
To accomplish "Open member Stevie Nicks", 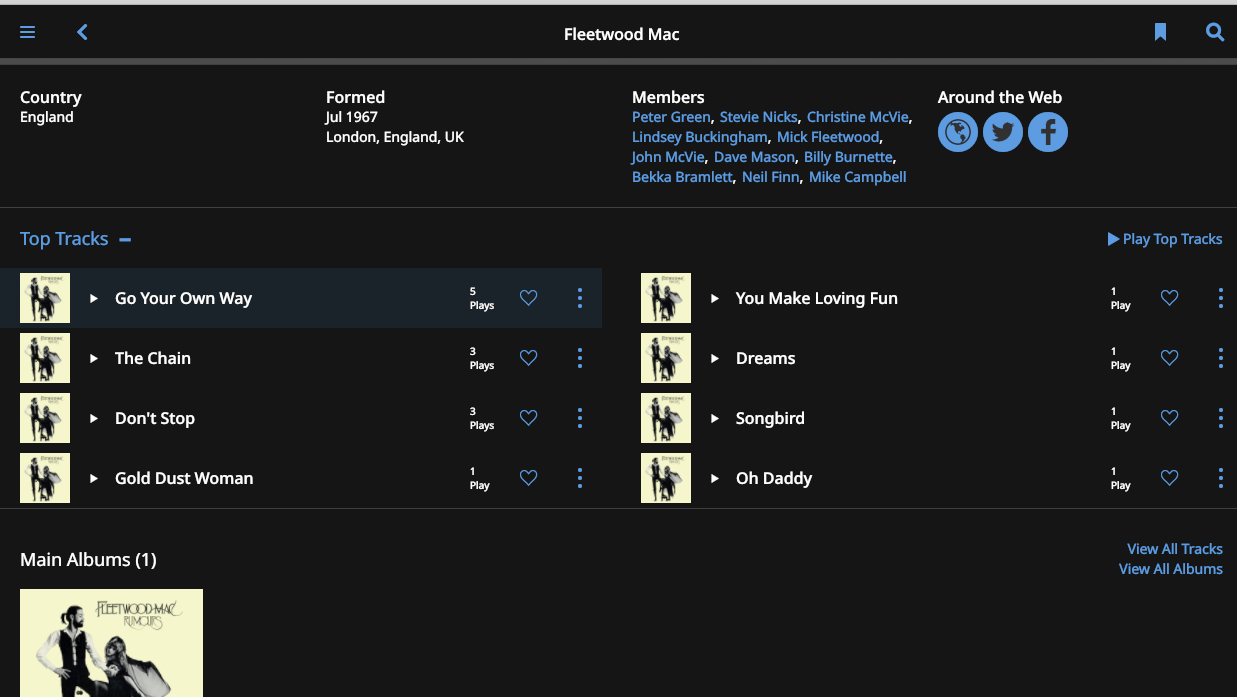I will 759,117.
